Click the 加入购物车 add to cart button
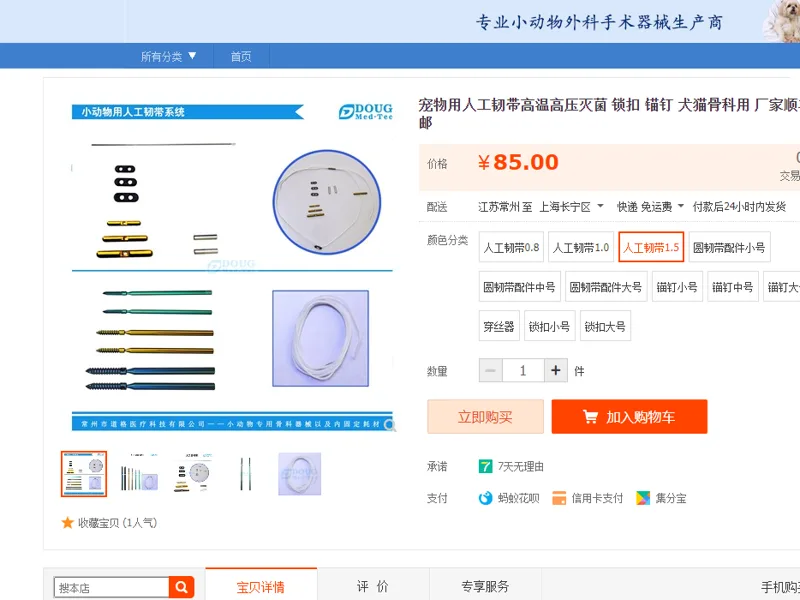The width and height of the screenshot is (800, 600). click(629, 417)
